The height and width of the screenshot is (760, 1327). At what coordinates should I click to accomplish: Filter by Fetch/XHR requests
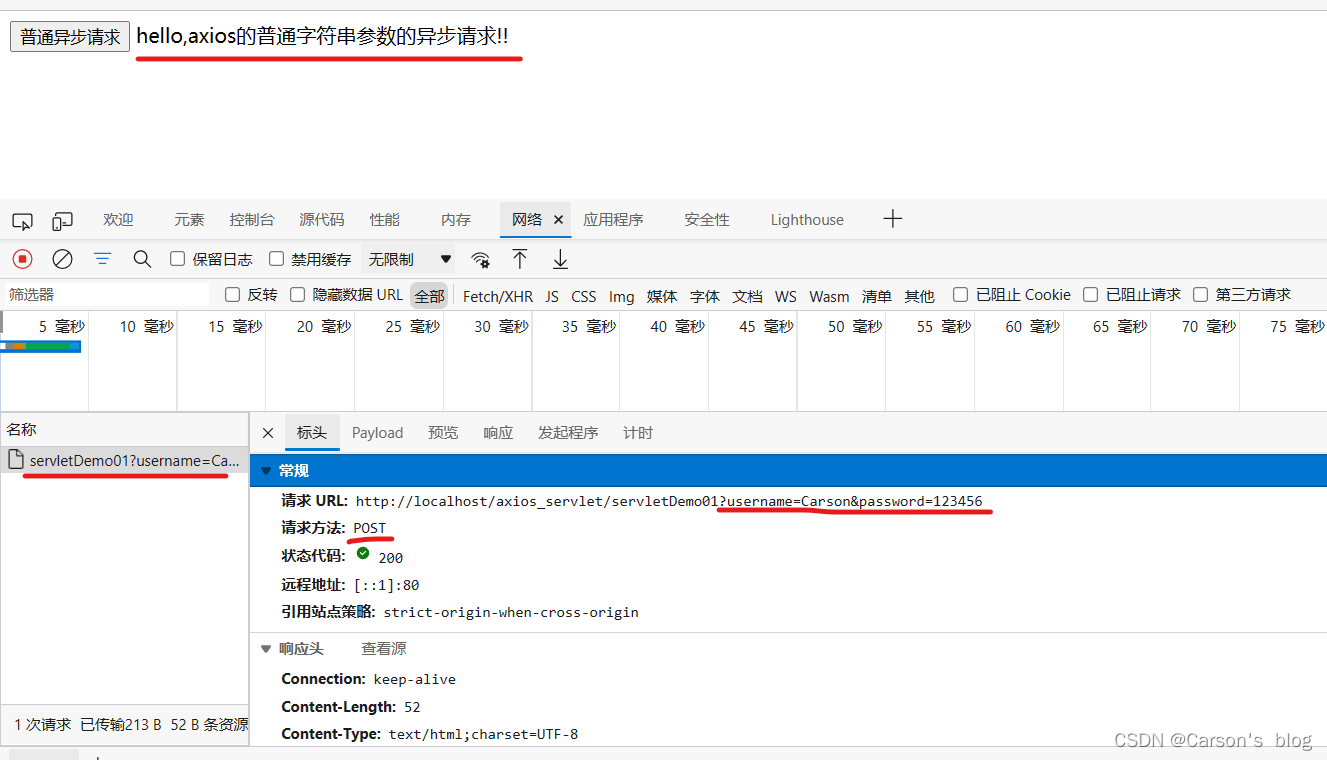pos(498,296)
